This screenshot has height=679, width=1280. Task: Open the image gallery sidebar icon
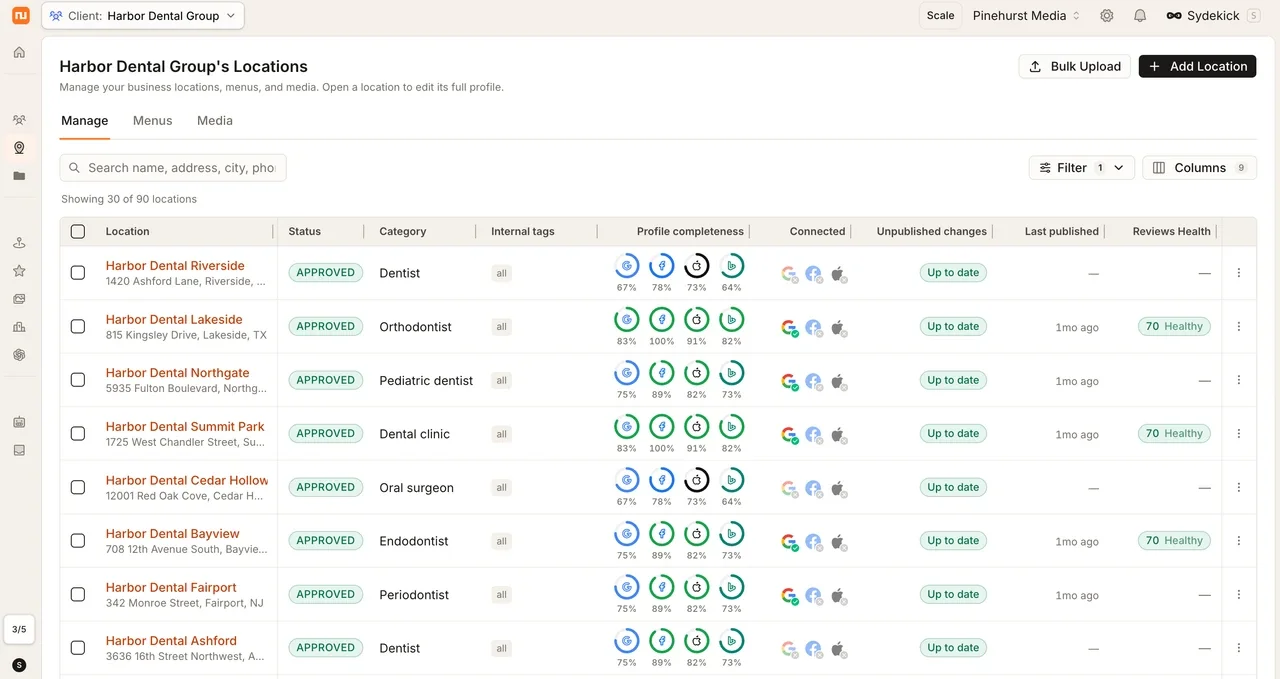tap(19, 299)
